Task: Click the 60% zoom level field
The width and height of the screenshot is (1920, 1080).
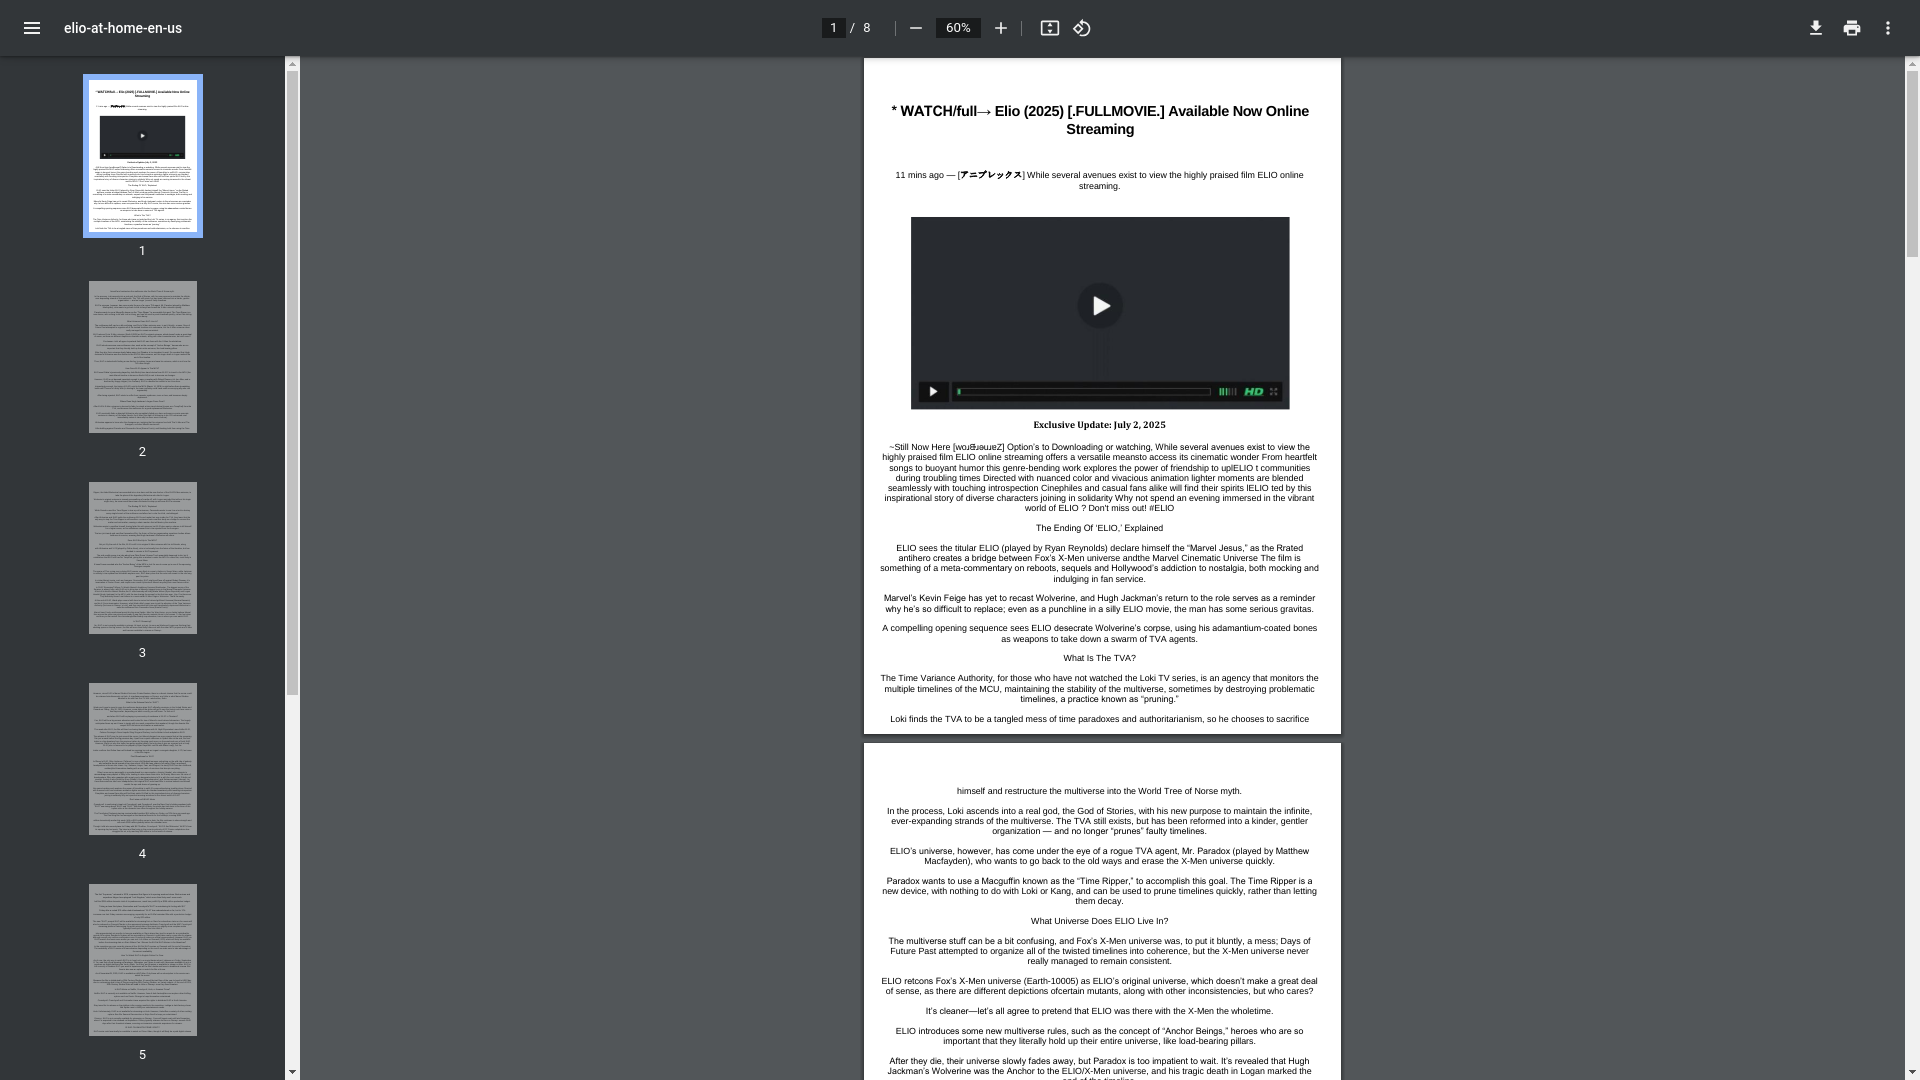Action: click(x=958, y=28)
